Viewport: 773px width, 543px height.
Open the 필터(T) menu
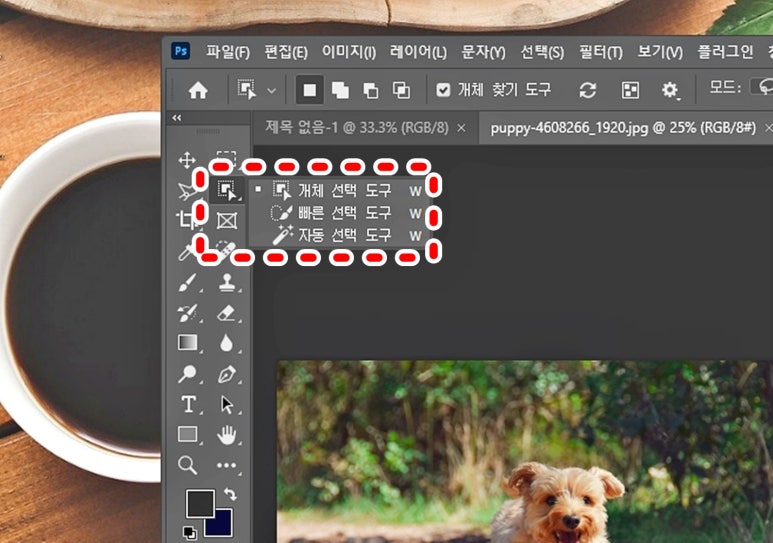(x=600, y=51)
